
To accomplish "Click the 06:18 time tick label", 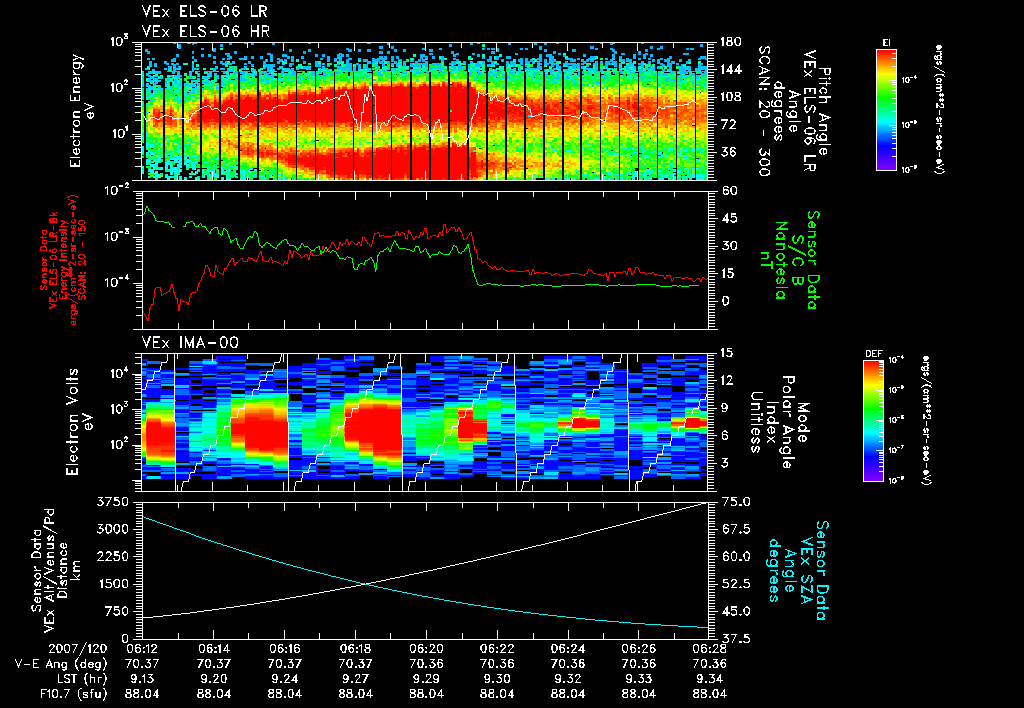I will (355, 647).
